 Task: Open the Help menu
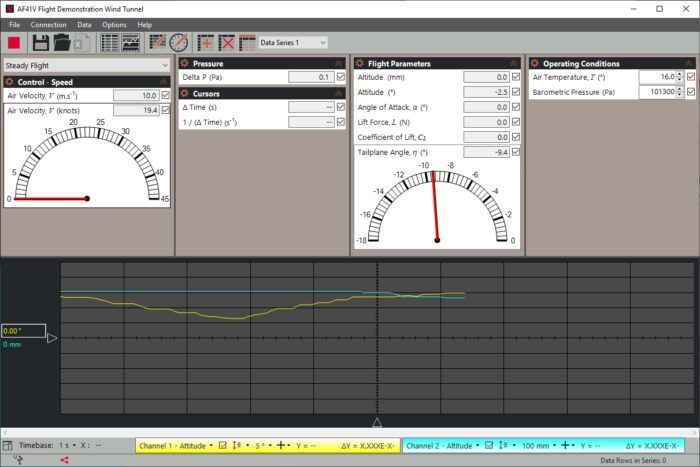(x=145, y=25)
